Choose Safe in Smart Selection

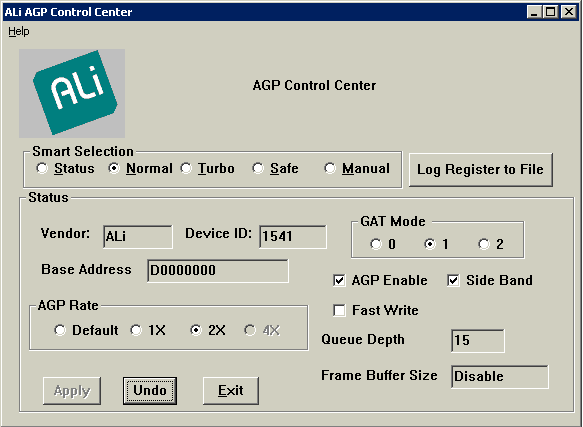click(275, 168)
